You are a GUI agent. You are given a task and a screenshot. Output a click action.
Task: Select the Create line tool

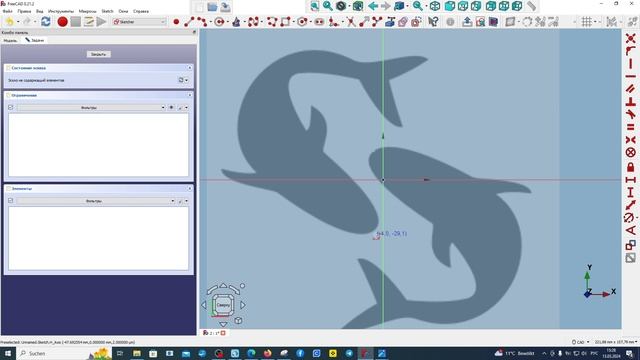click(189, 22)
